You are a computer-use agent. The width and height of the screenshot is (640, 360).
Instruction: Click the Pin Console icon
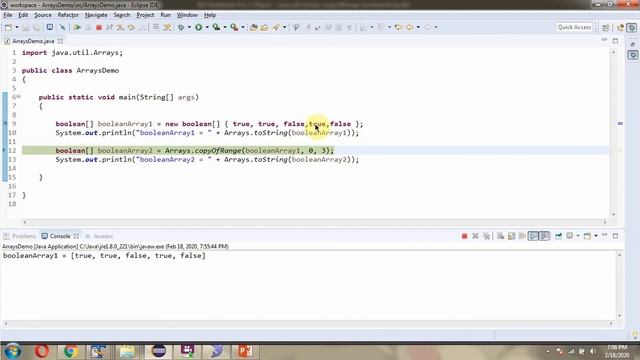(x=558, y=236)
